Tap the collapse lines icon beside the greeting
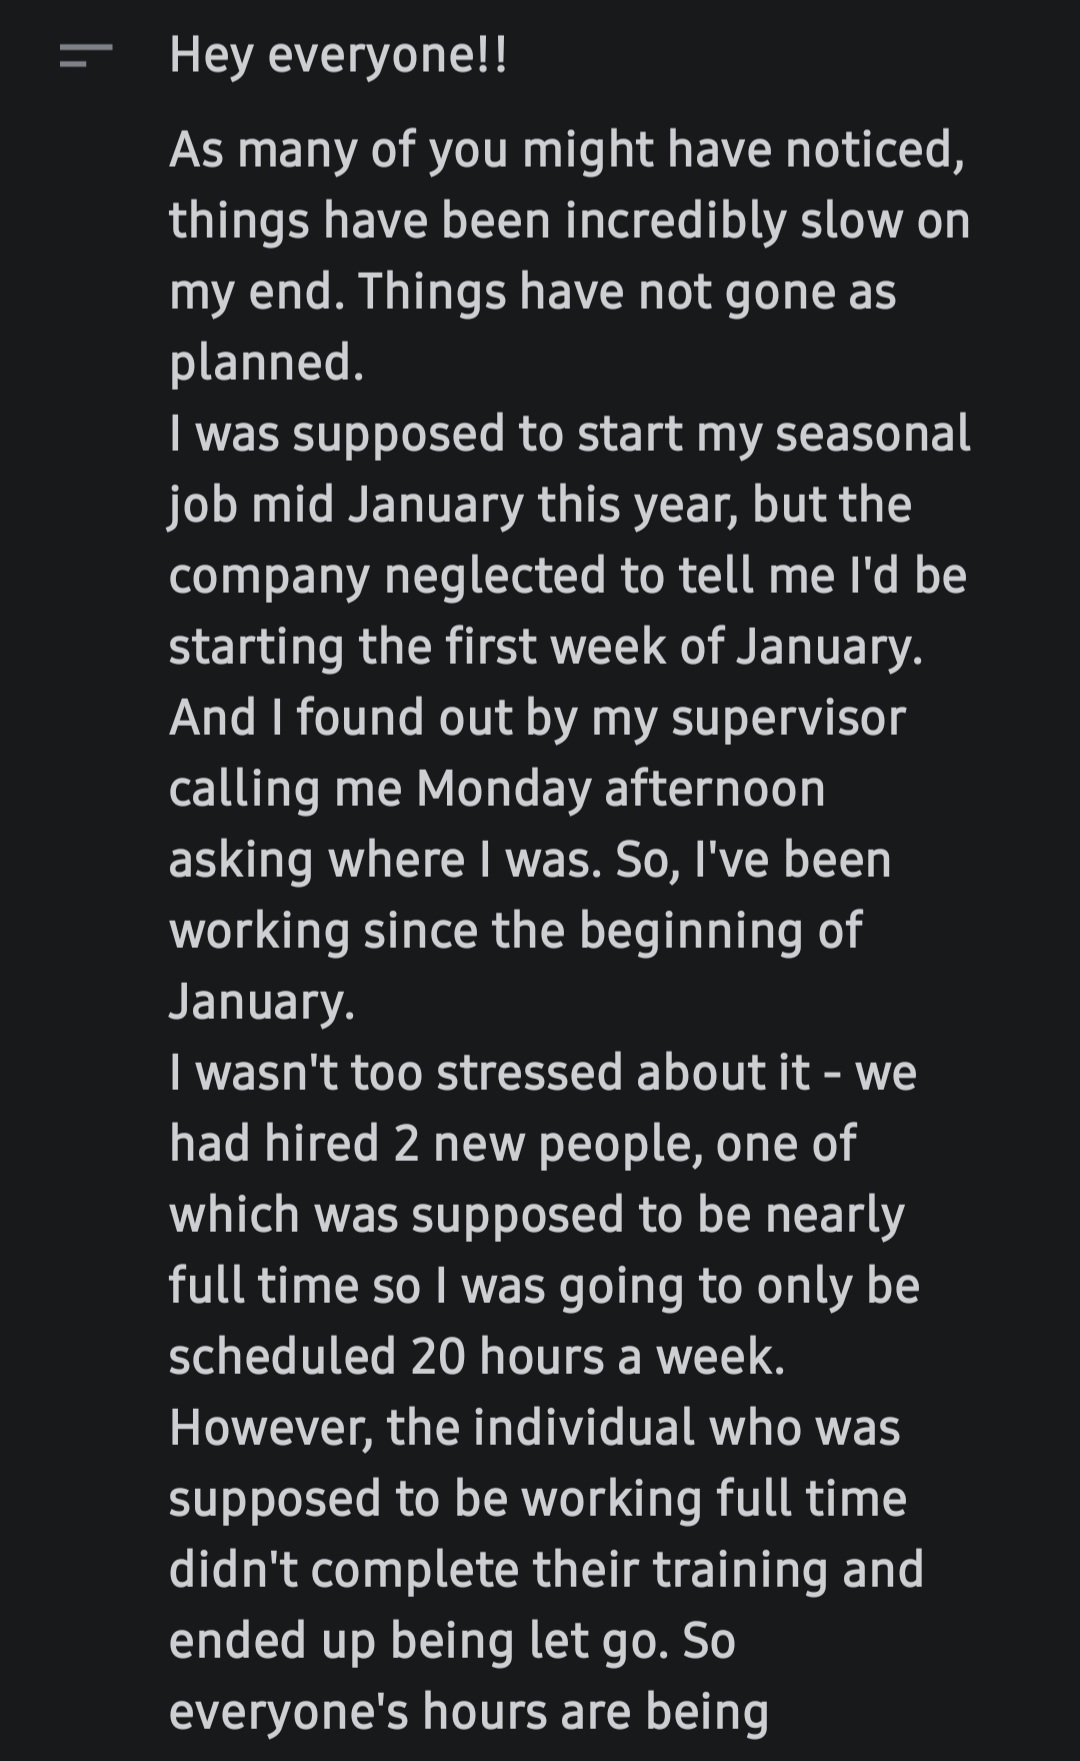This screenshot has height=1761, width=1080. 84,56
